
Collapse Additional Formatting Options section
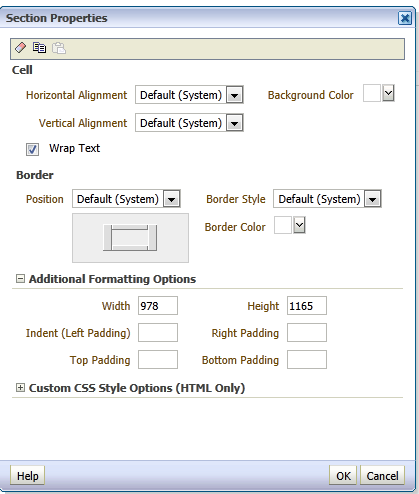coord(20,279)
